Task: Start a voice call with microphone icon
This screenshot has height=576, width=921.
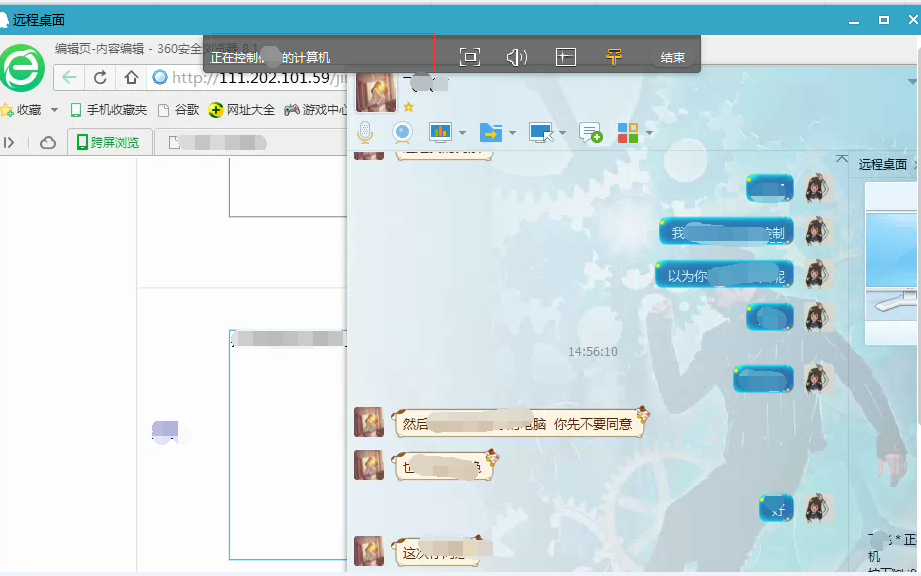Action: (365, 133)
